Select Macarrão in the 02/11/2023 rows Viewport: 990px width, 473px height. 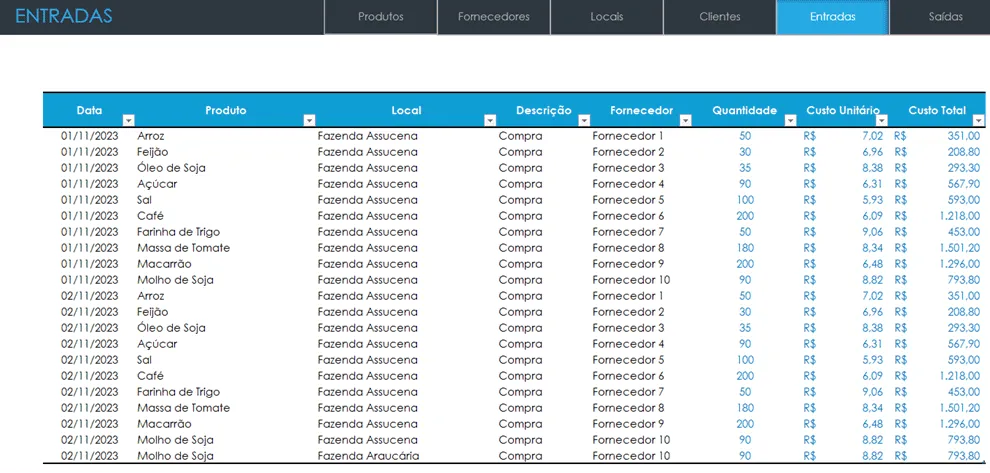click(164, 424)
